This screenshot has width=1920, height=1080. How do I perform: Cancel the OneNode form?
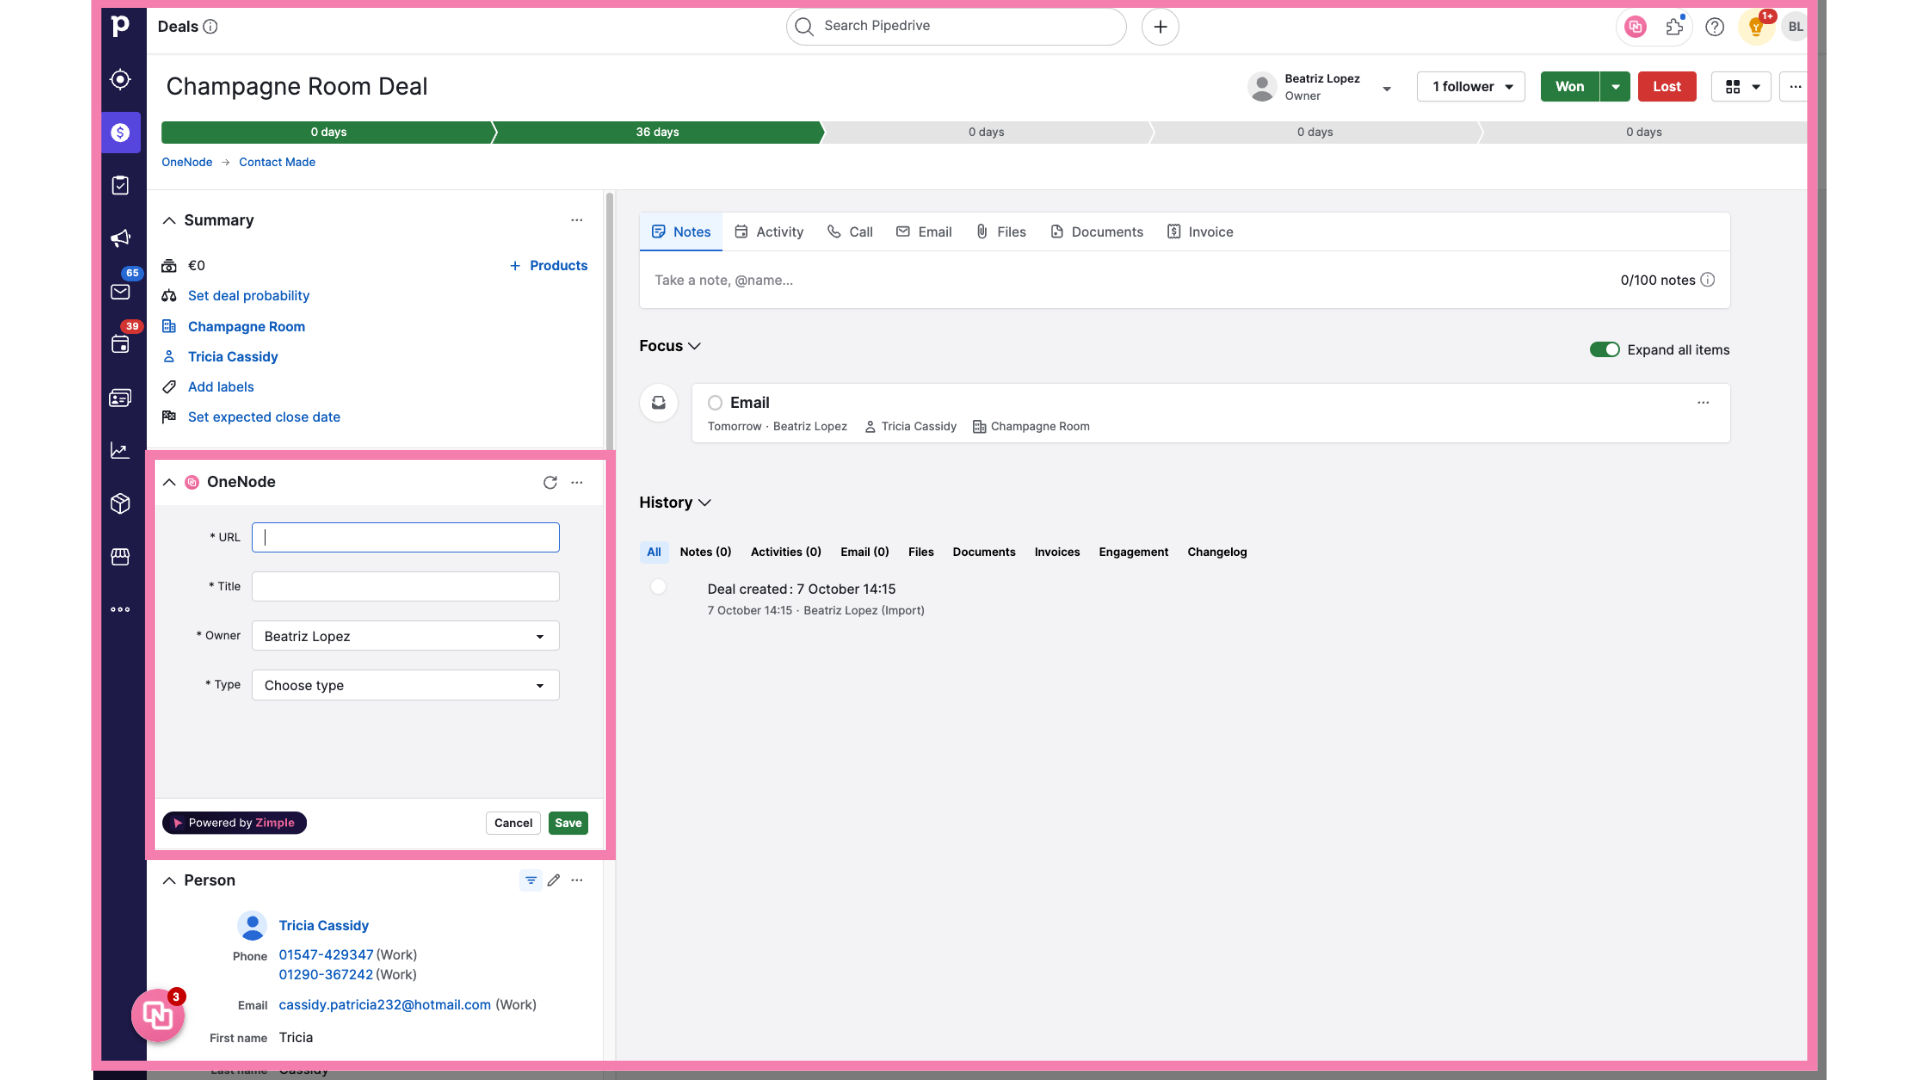[513, 823]
